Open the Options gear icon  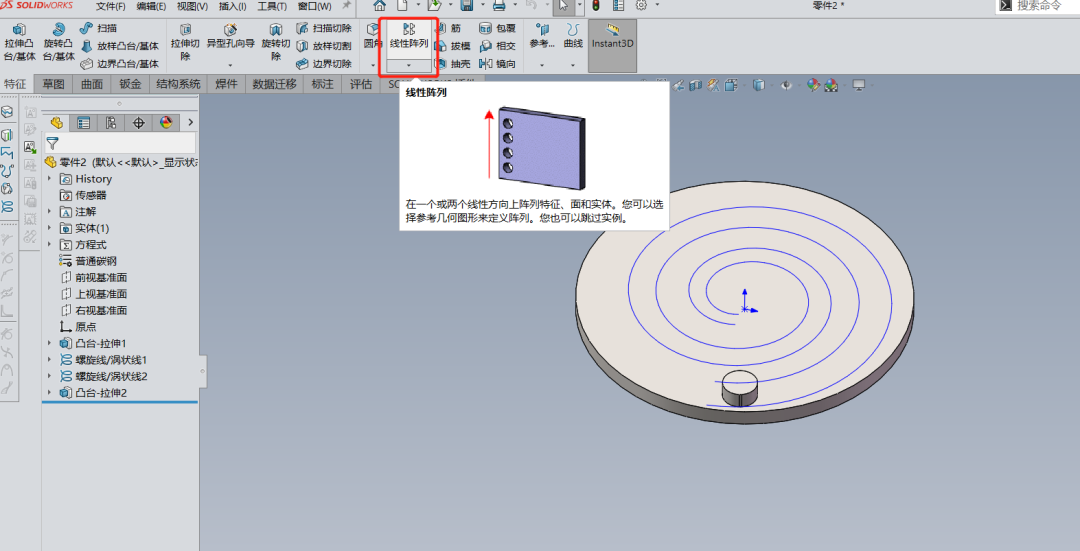point(641,6)
